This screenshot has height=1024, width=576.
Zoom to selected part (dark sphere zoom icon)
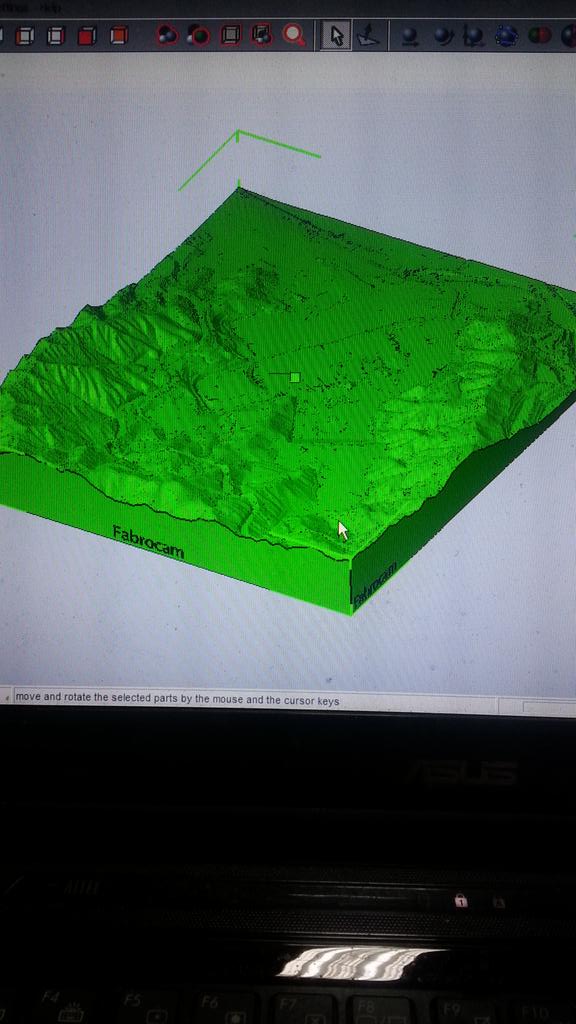click(x=198, y=35)
